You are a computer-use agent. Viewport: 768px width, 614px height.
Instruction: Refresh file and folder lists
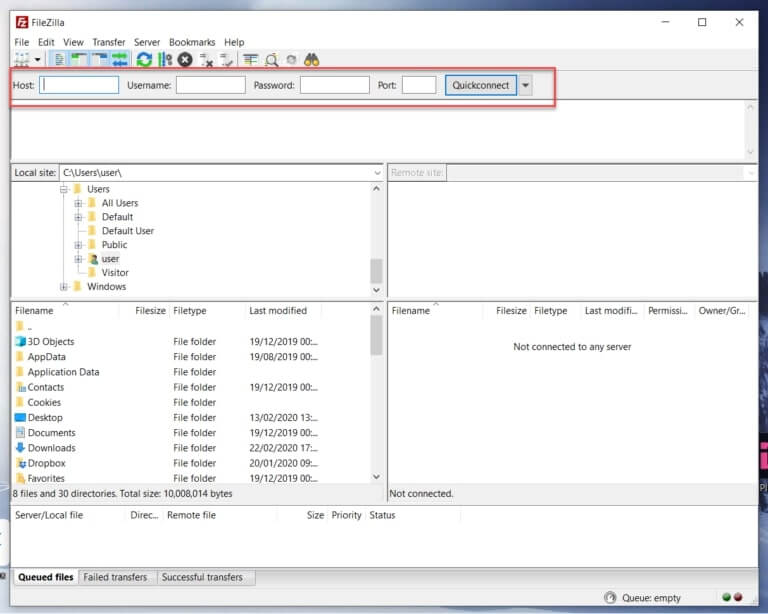144,60
